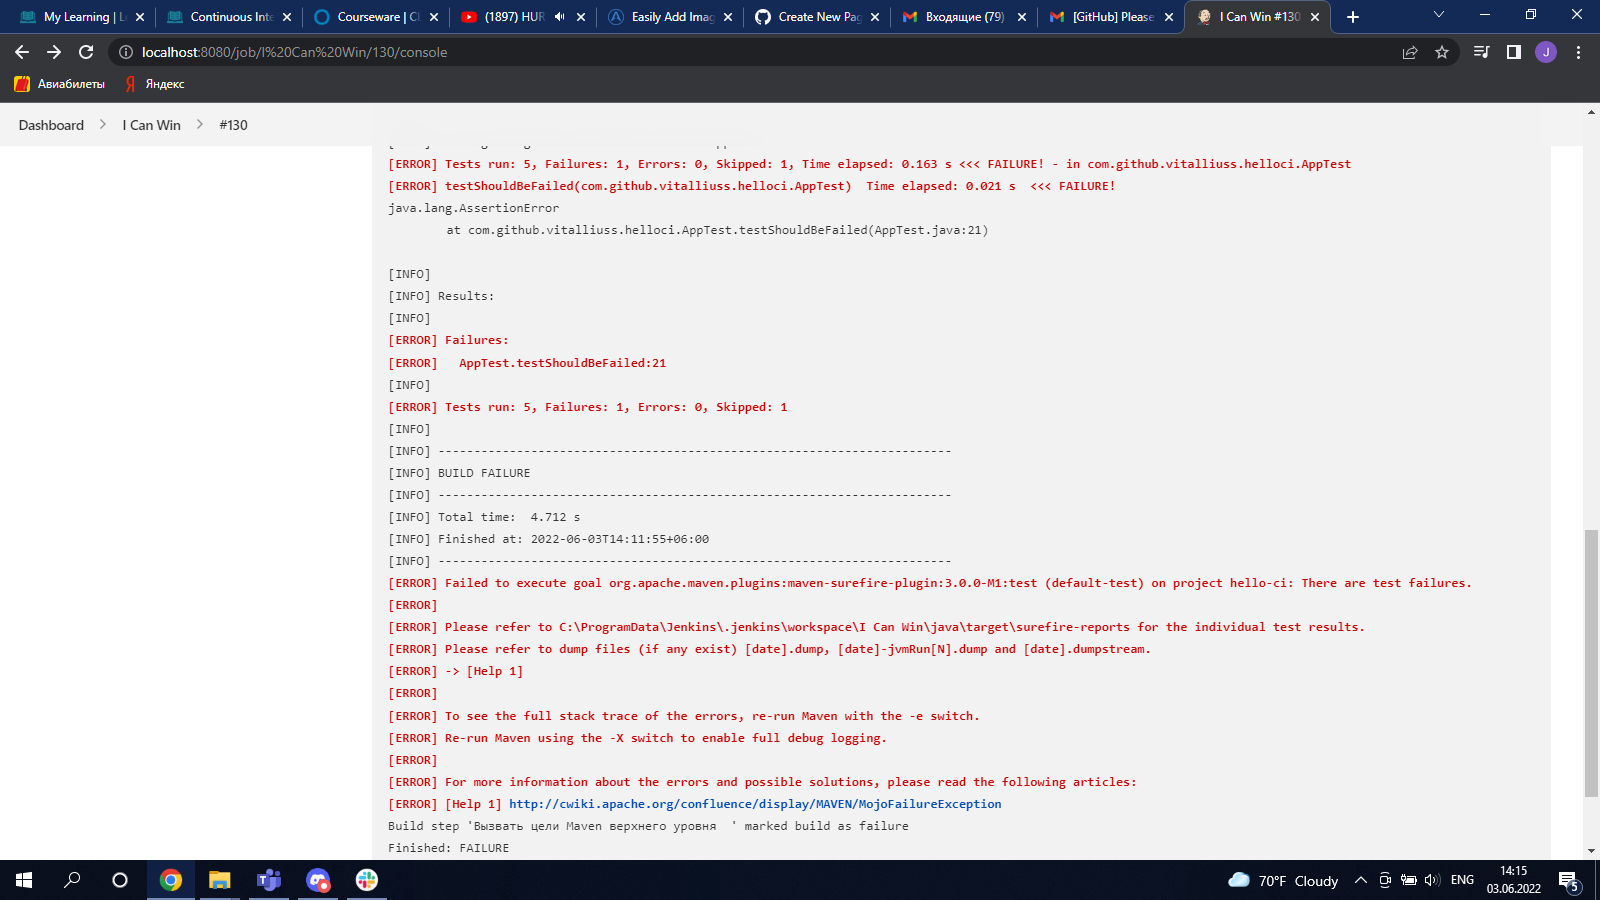Open I Can Win breadcrumb
Screen dimensions: 1600x900
[152, 125]
